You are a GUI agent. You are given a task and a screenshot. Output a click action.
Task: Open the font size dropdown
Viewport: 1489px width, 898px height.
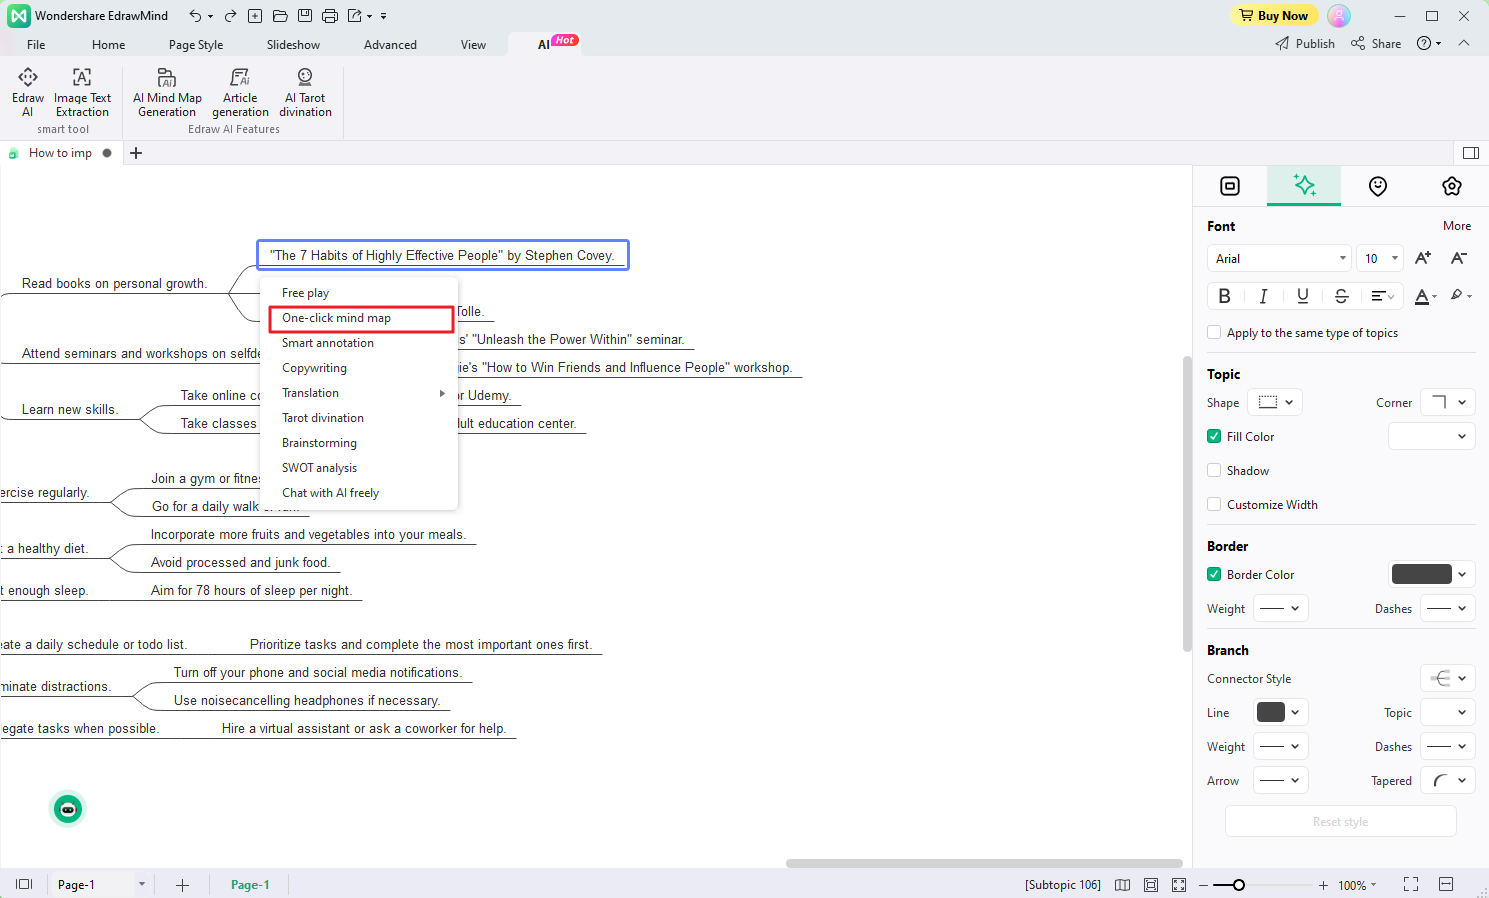pos(1380,258)
